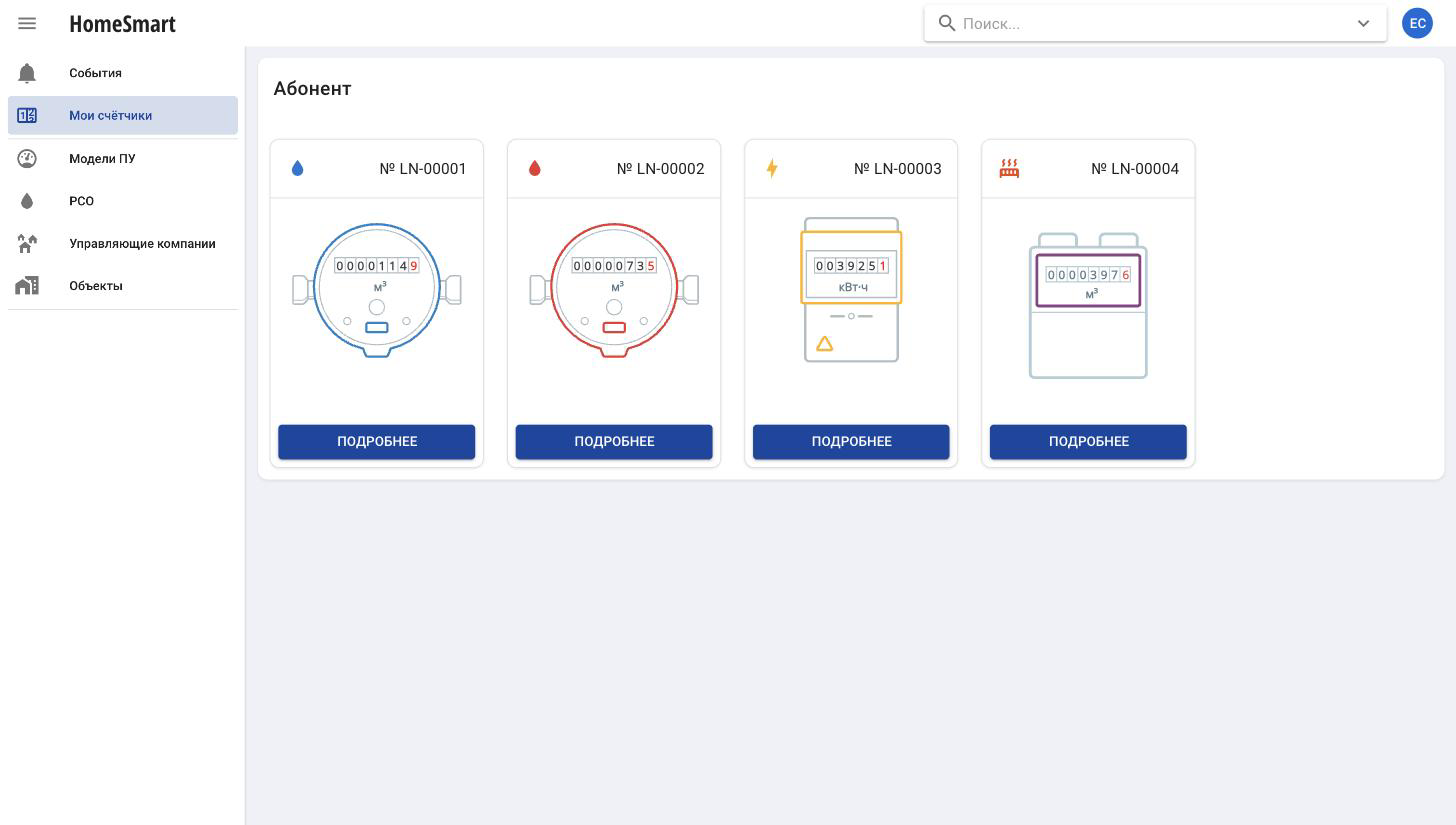Click the blue cold-water drop icon on LN-00001
This screenshot has width=1456, height=825.
(x=297, y=168)
